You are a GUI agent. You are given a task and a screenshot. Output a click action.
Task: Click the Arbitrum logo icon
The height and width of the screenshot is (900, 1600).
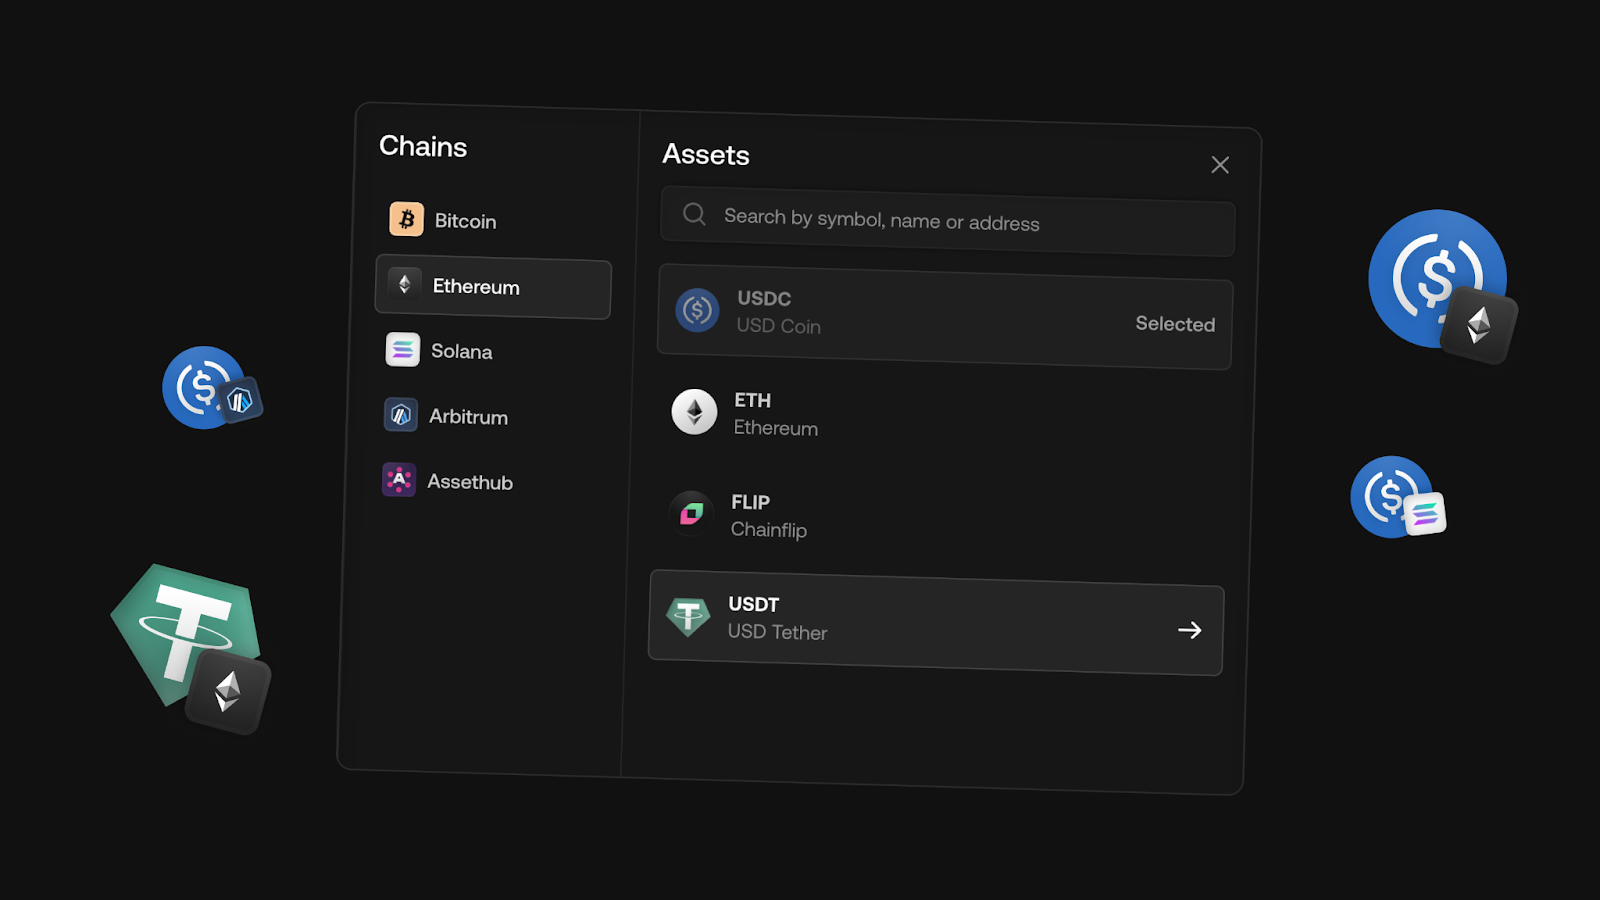[400, 415]
